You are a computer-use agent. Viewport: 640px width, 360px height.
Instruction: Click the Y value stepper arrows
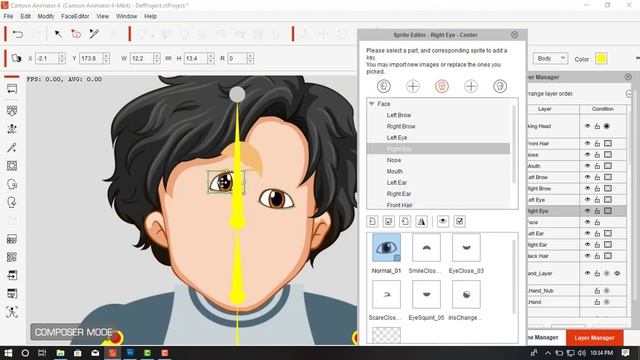(x=106, y=58)
